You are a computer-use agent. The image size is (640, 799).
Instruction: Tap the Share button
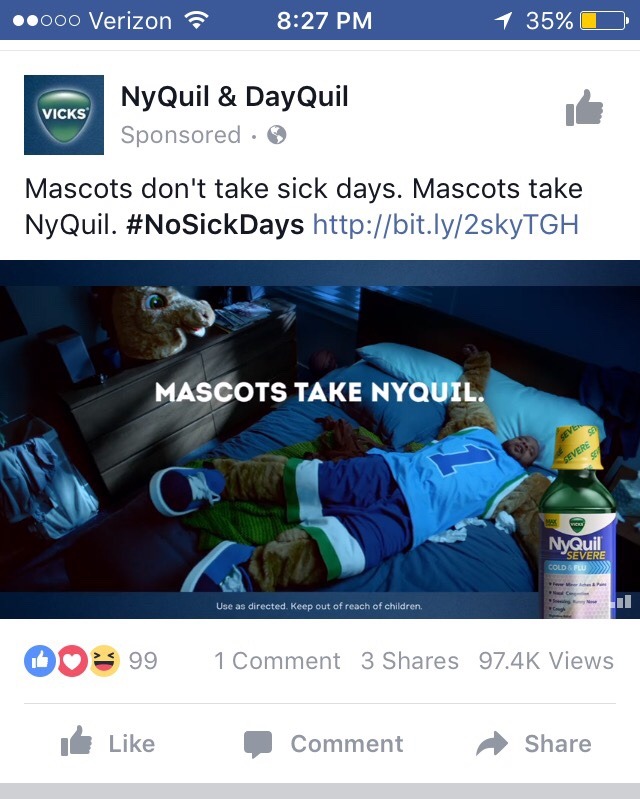tap(534, 743)
